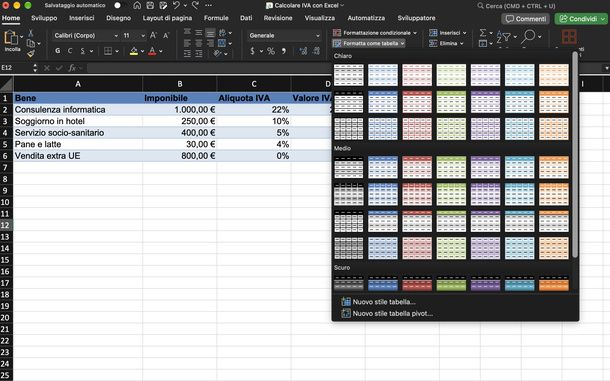Screen dimensions: 610x381
Task: Click the decrease indent icon
Action: point(187,54)
